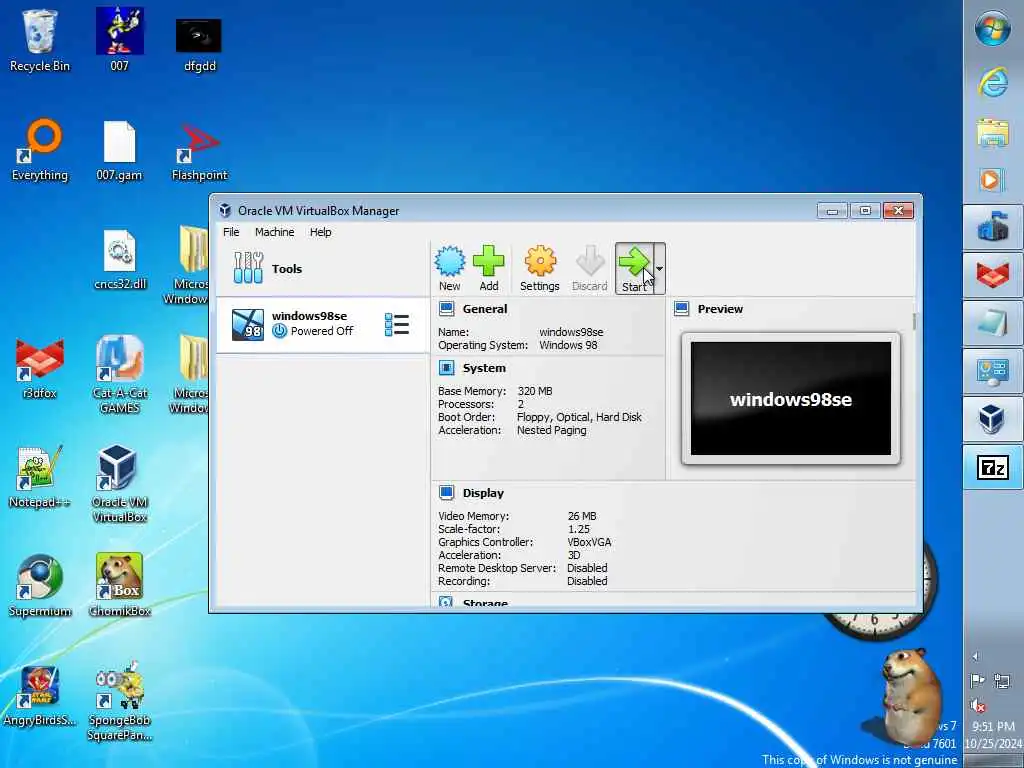Select the AngryBirds desktop shortcut
Viewport: 1024px width, 768px height.
(39, 696)
